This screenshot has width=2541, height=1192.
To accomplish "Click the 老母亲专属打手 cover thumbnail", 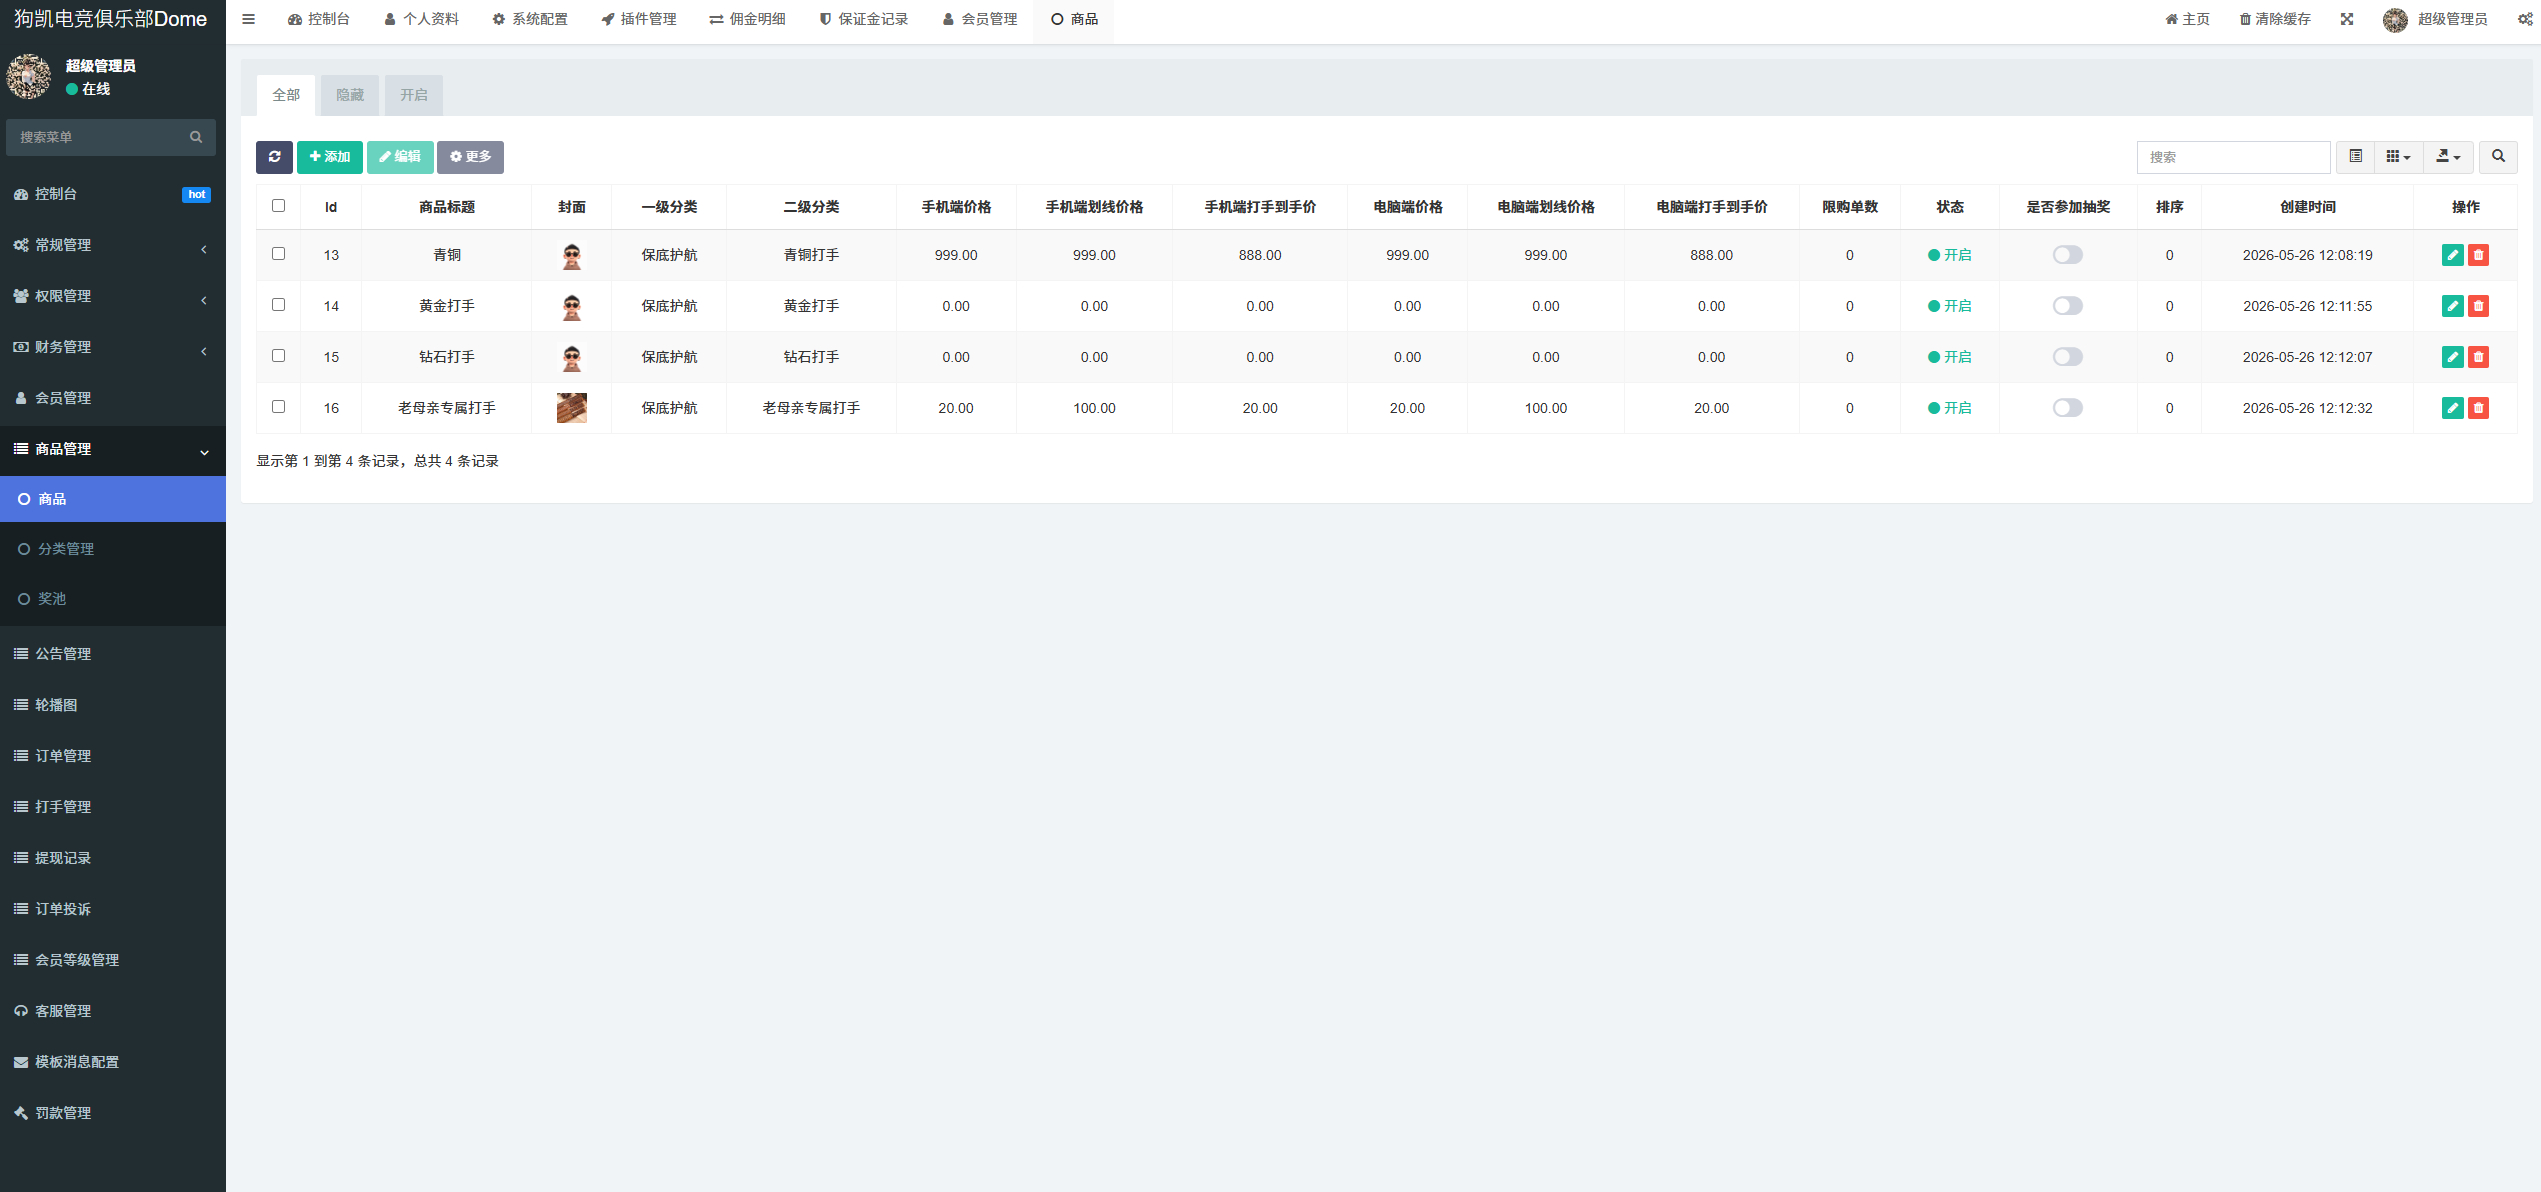I will [572, 408].
